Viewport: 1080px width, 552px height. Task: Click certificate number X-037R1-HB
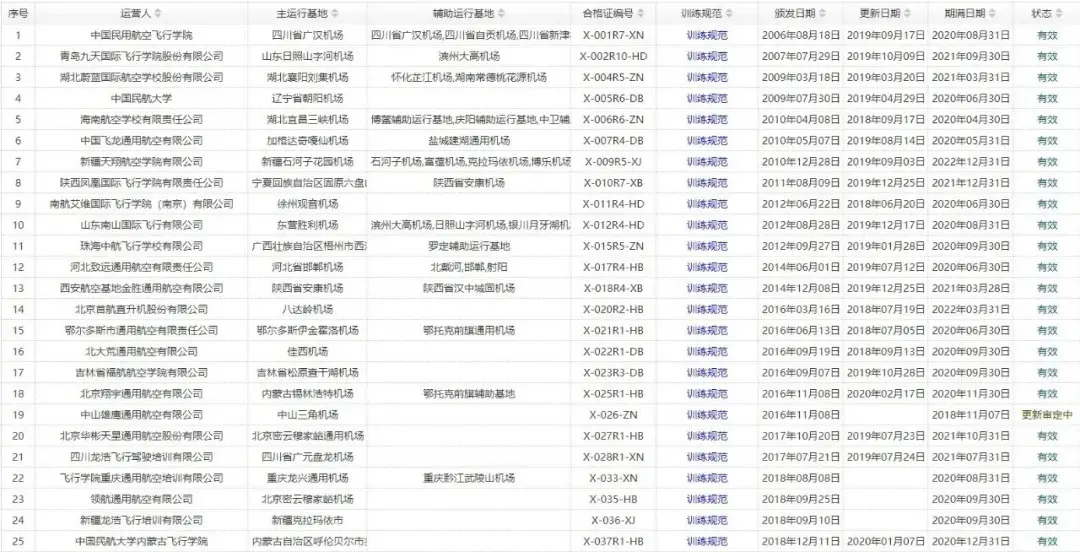pyautogui.click(x=614, y=541)
